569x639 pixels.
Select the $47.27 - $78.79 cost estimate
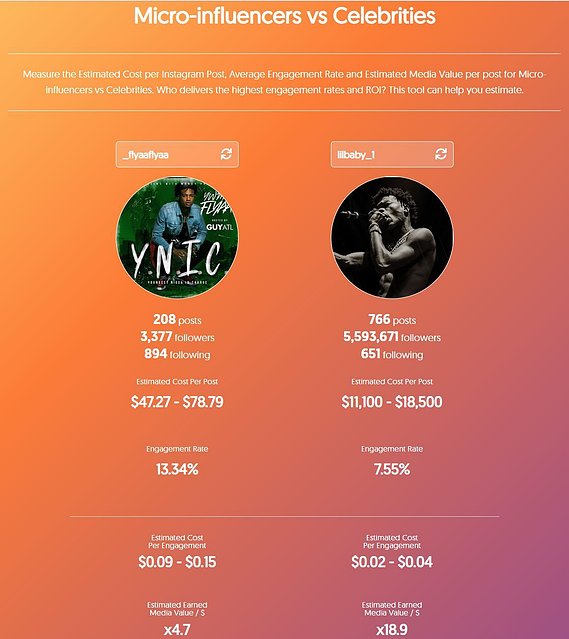click(x=177, y=402)
